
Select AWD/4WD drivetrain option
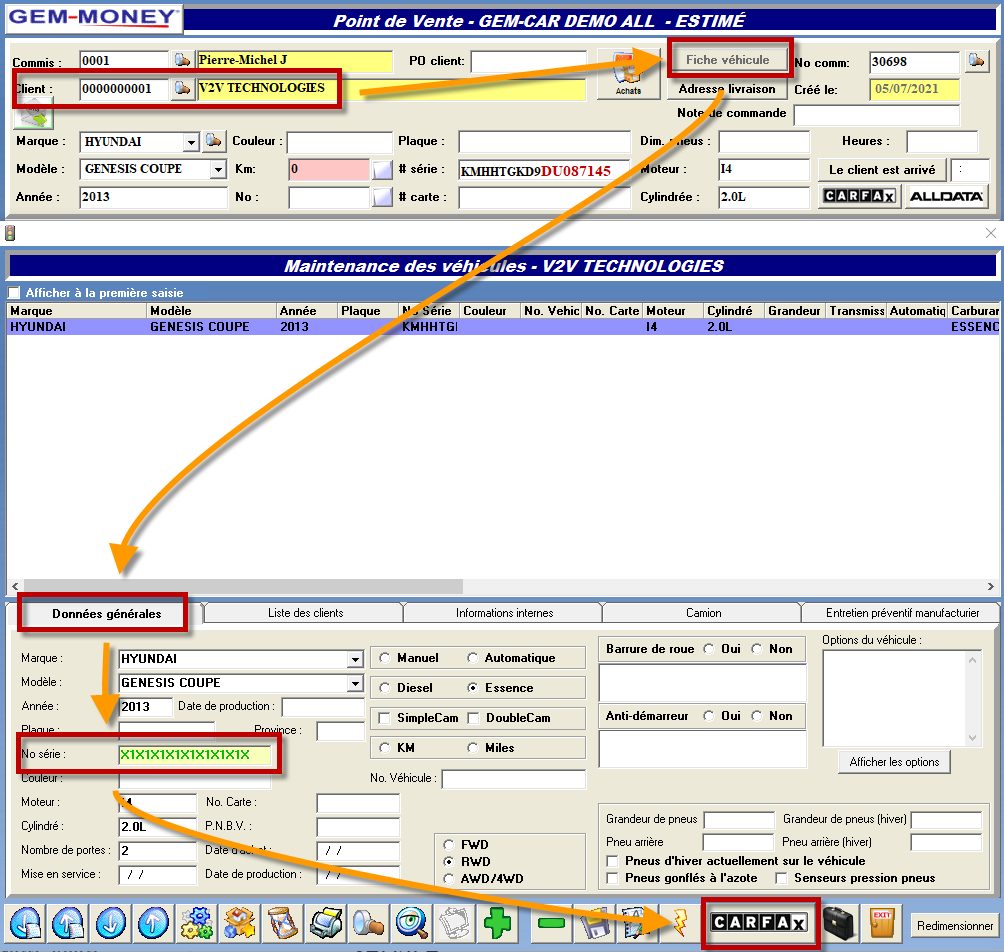(x=449, y=879)
